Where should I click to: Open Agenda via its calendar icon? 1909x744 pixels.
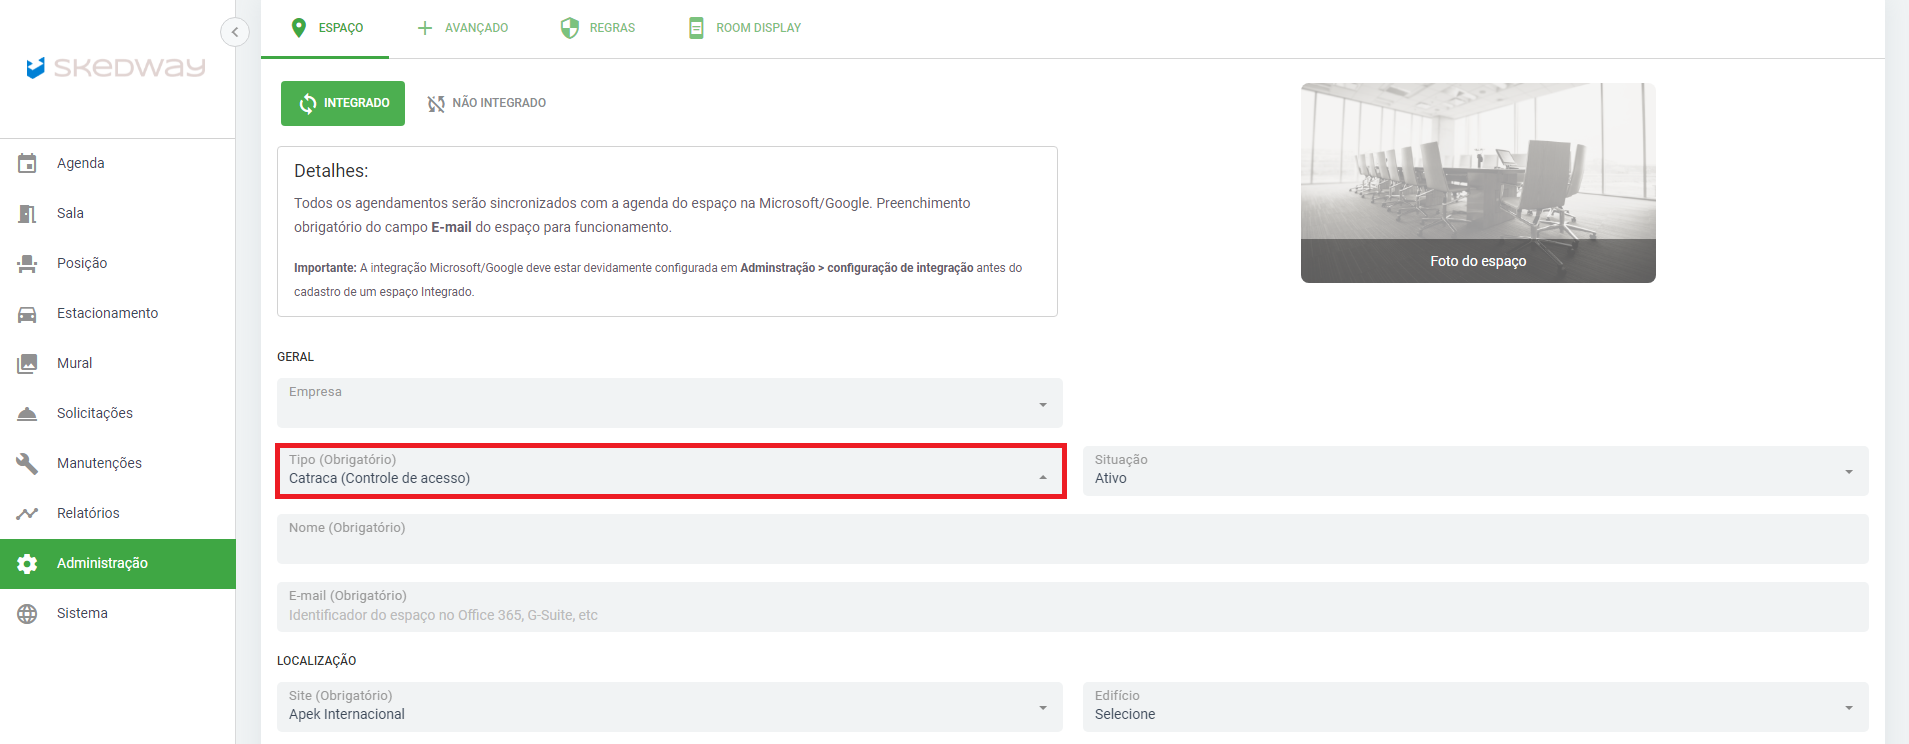[x=27, y=163]
